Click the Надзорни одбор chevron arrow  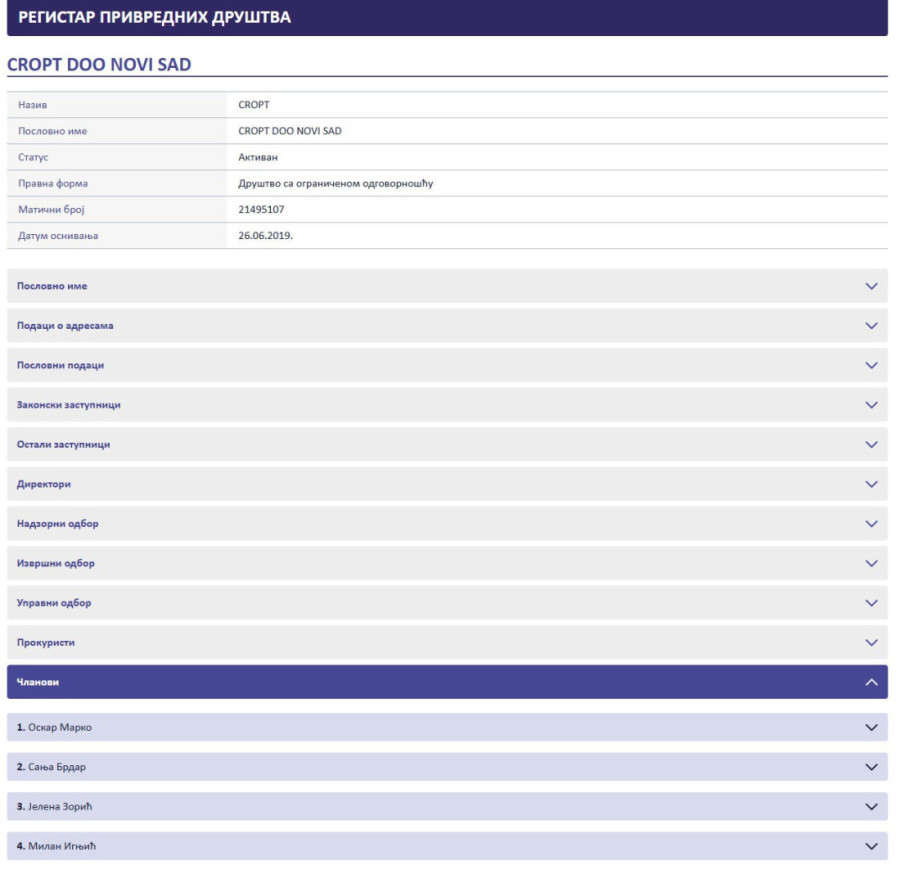click(x=871, y=524)
